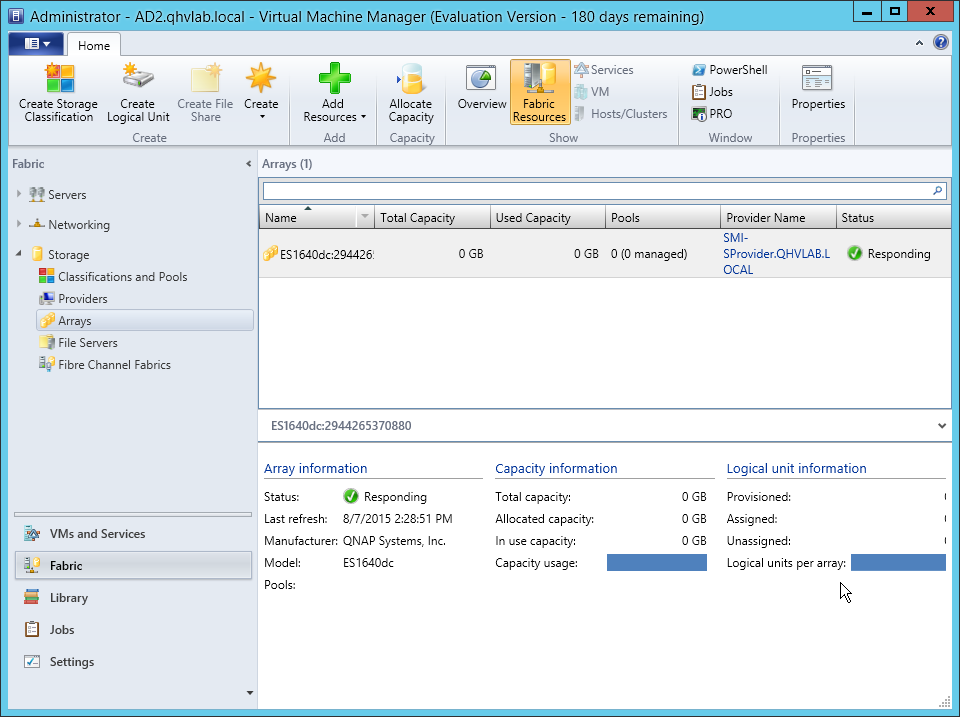Open Properties in the ribbon
The image size is (960, 717).
point(818,88)
